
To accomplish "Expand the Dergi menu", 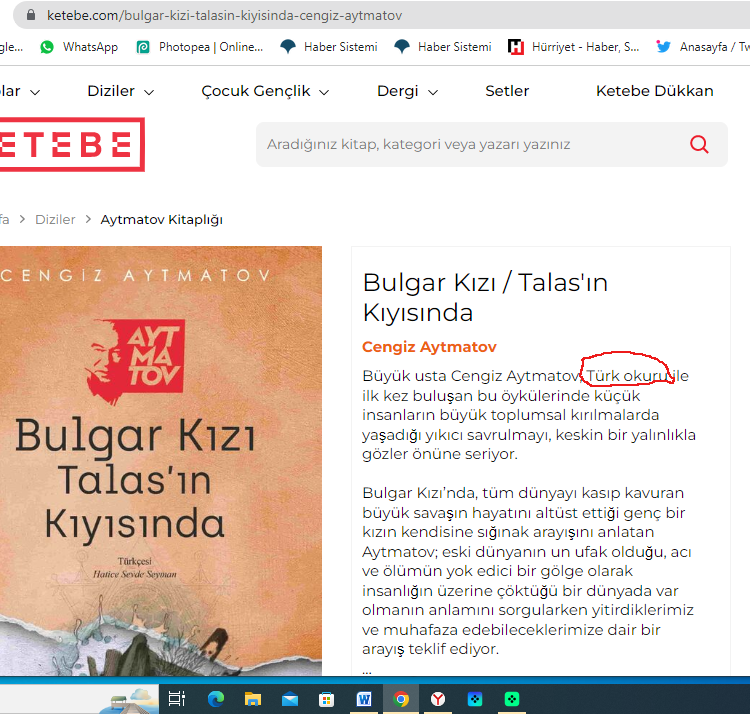I will tap(407, 91).
